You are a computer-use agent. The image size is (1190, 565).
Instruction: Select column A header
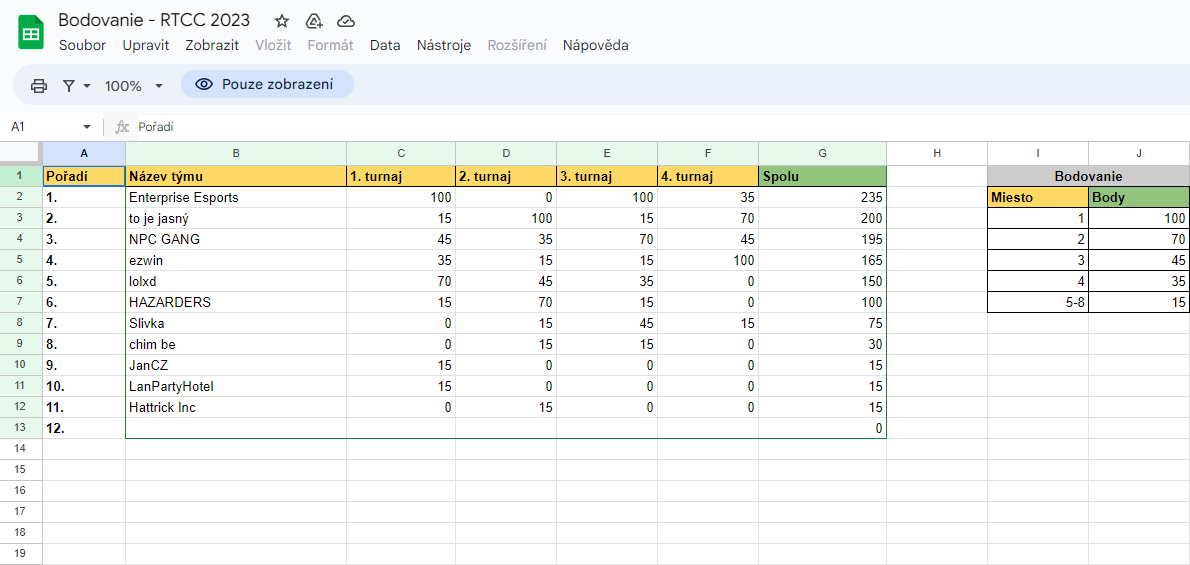[x=84, y=153]
